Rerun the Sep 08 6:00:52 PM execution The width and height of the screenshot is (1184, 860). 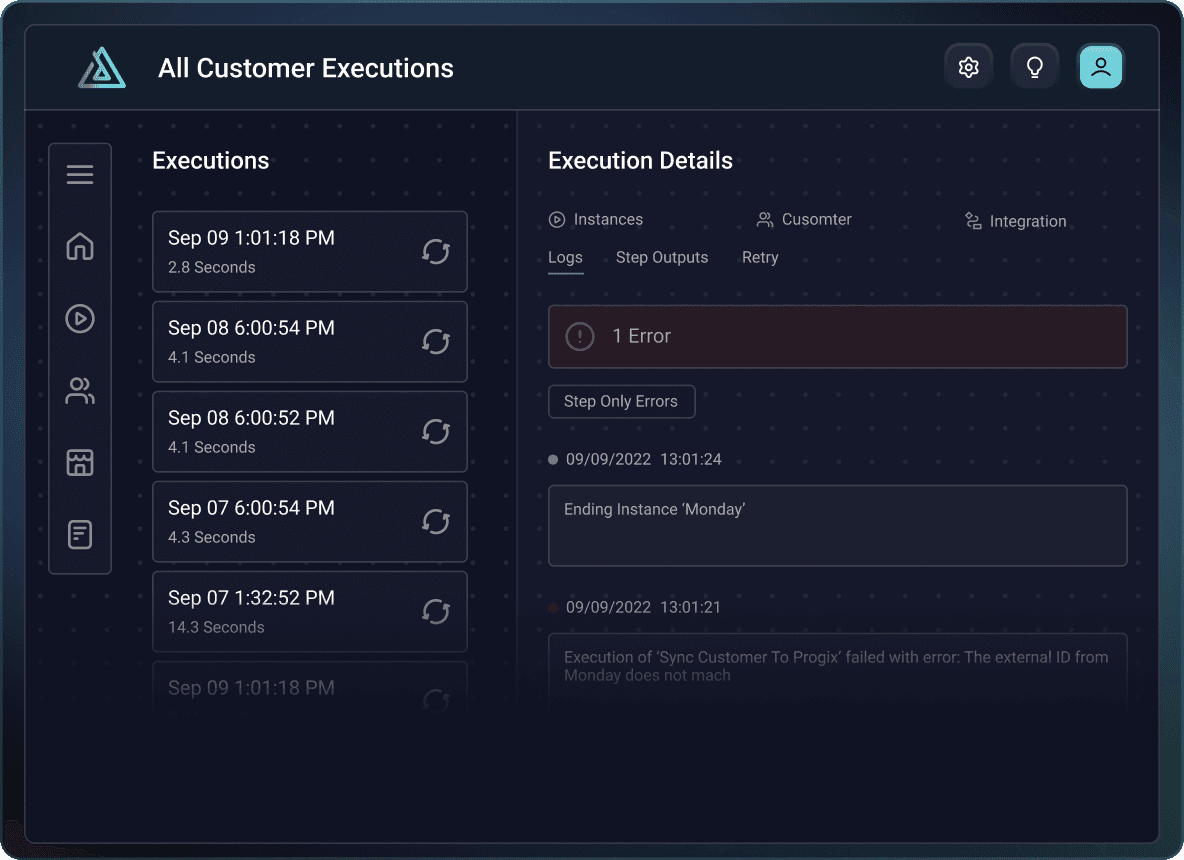pos(436,432)
